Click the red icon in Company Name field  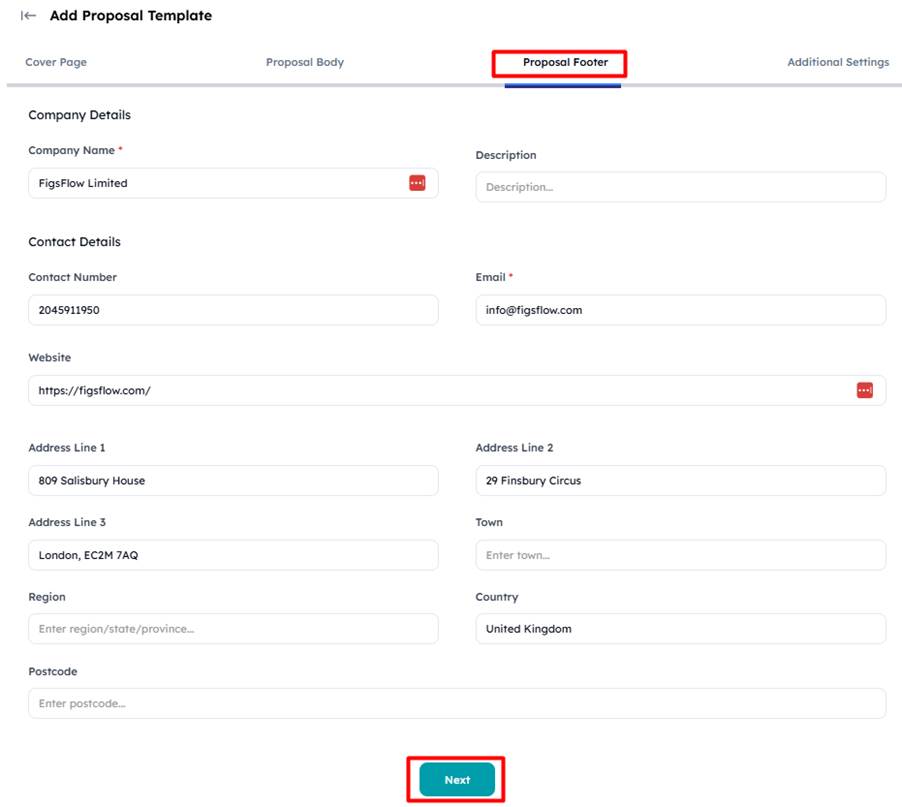click(417, 183)
